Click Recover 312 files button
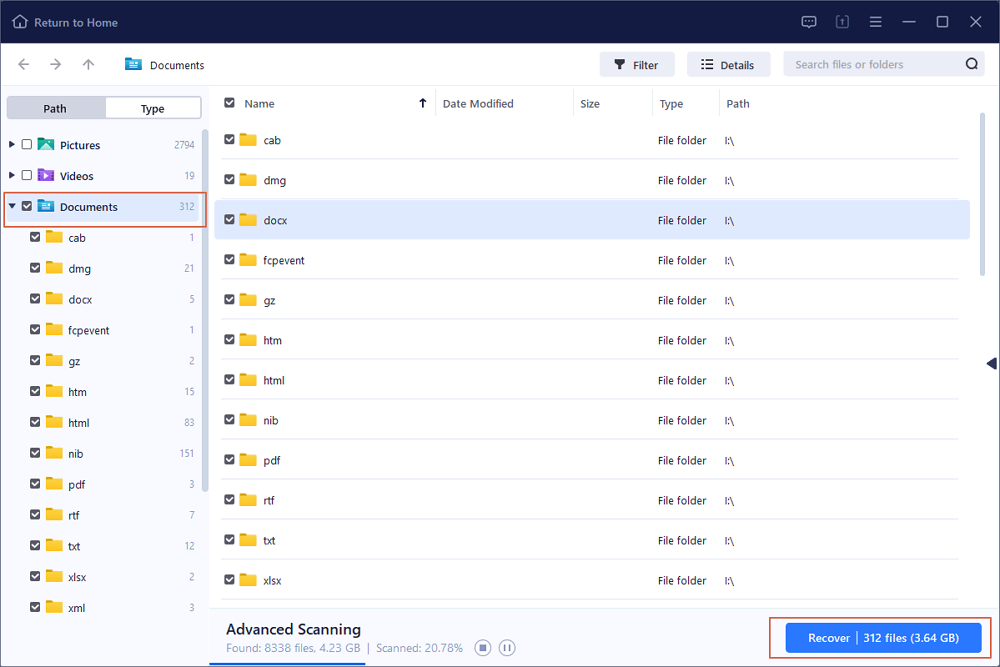Screen dimensions: 1000x667 883,638
